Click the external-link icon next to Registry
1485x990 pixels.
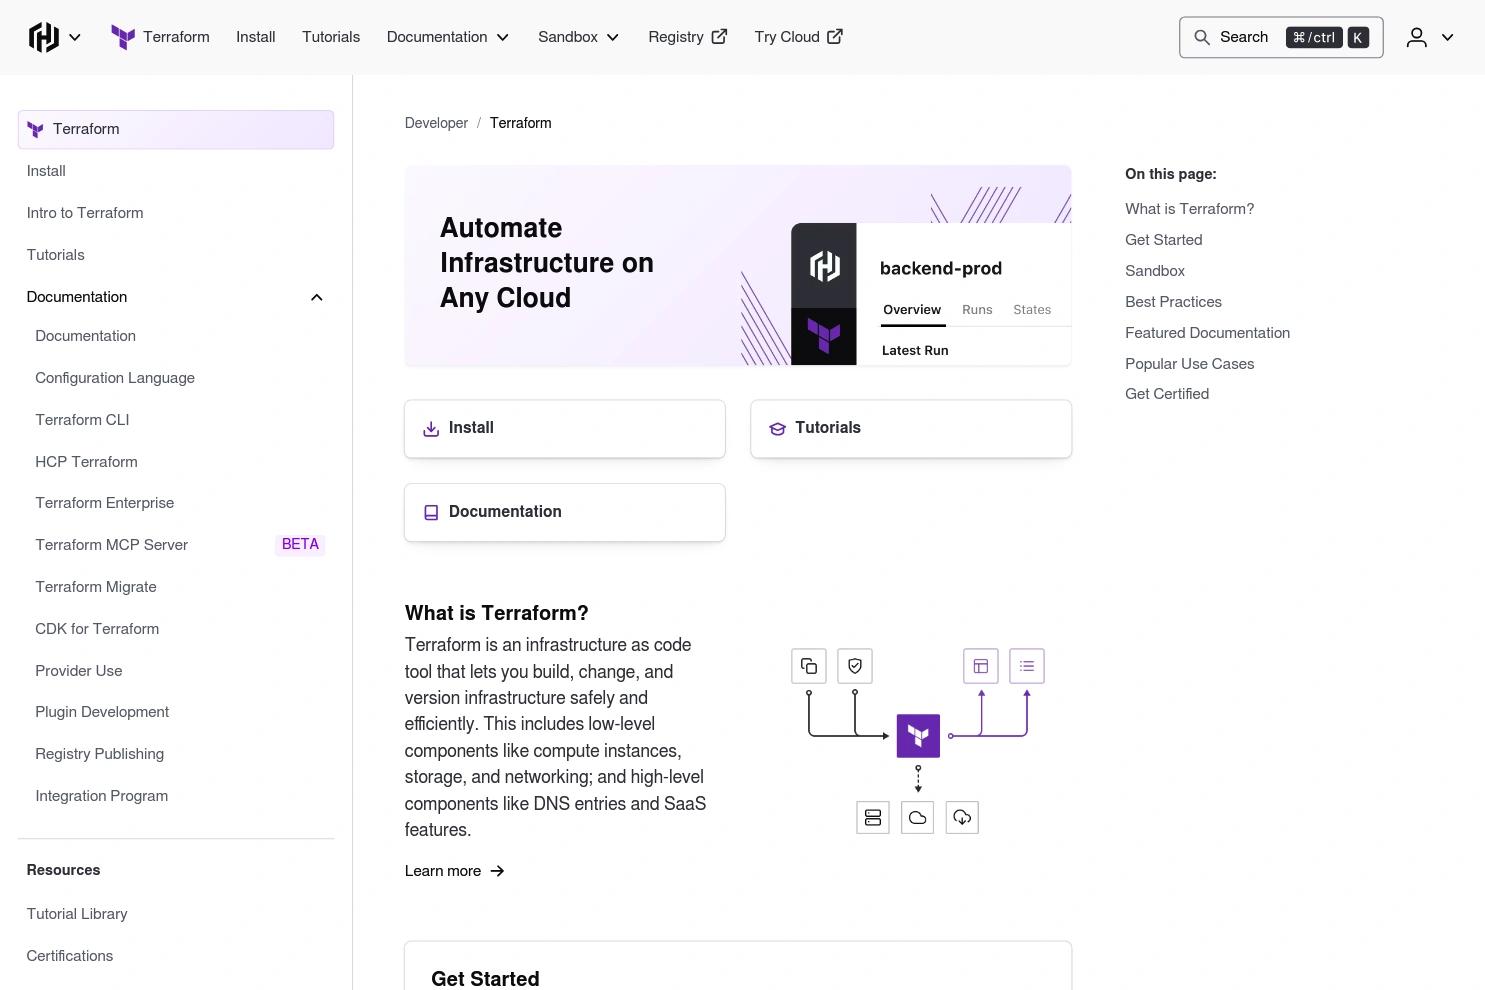pos(719,37)
